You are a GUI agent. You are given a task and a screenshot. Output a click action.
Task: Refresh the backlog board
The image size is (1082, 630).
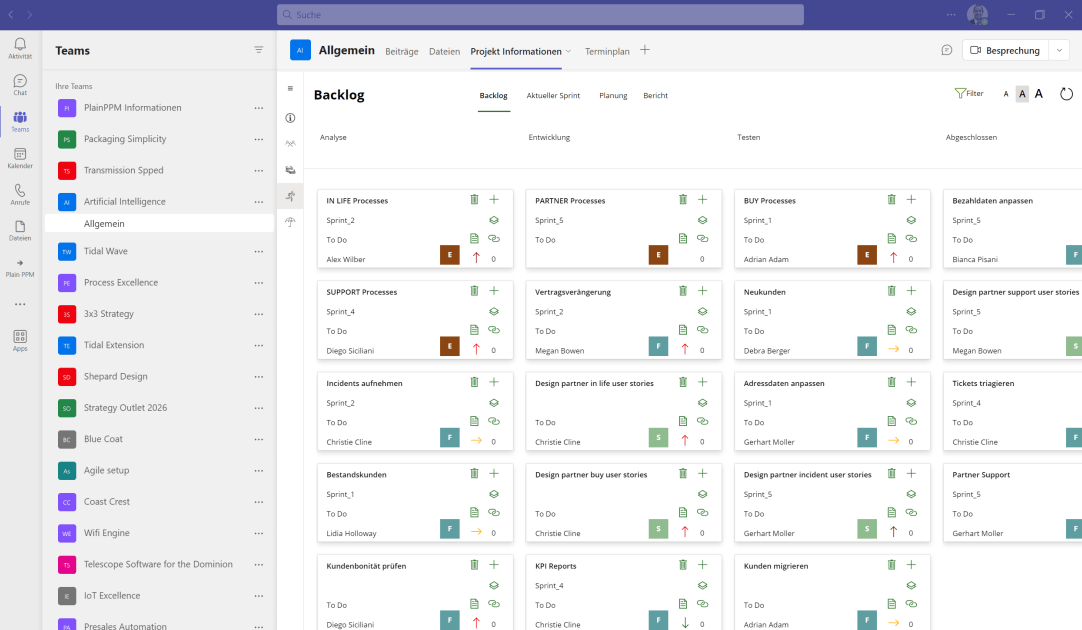point(1066,94)
